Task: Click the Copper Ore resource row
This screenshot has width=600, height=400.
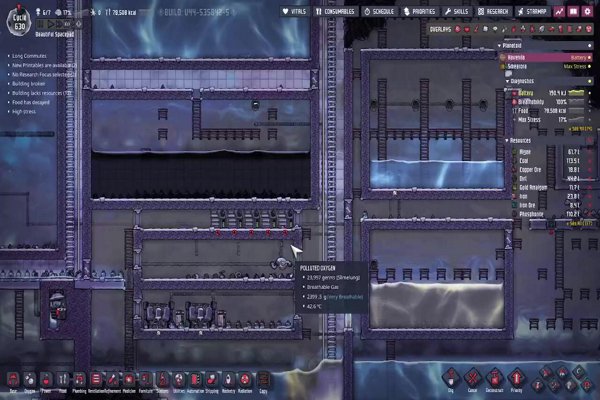Action: [x=551, y=170]
